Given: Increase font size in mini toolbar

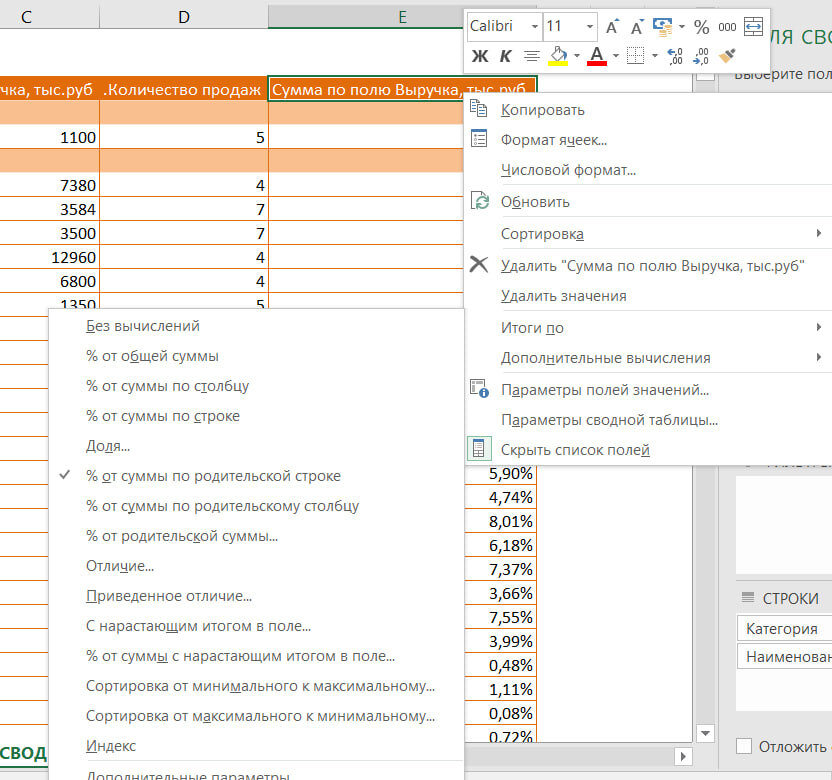Looking at the screenshot, I should (612, 27).
